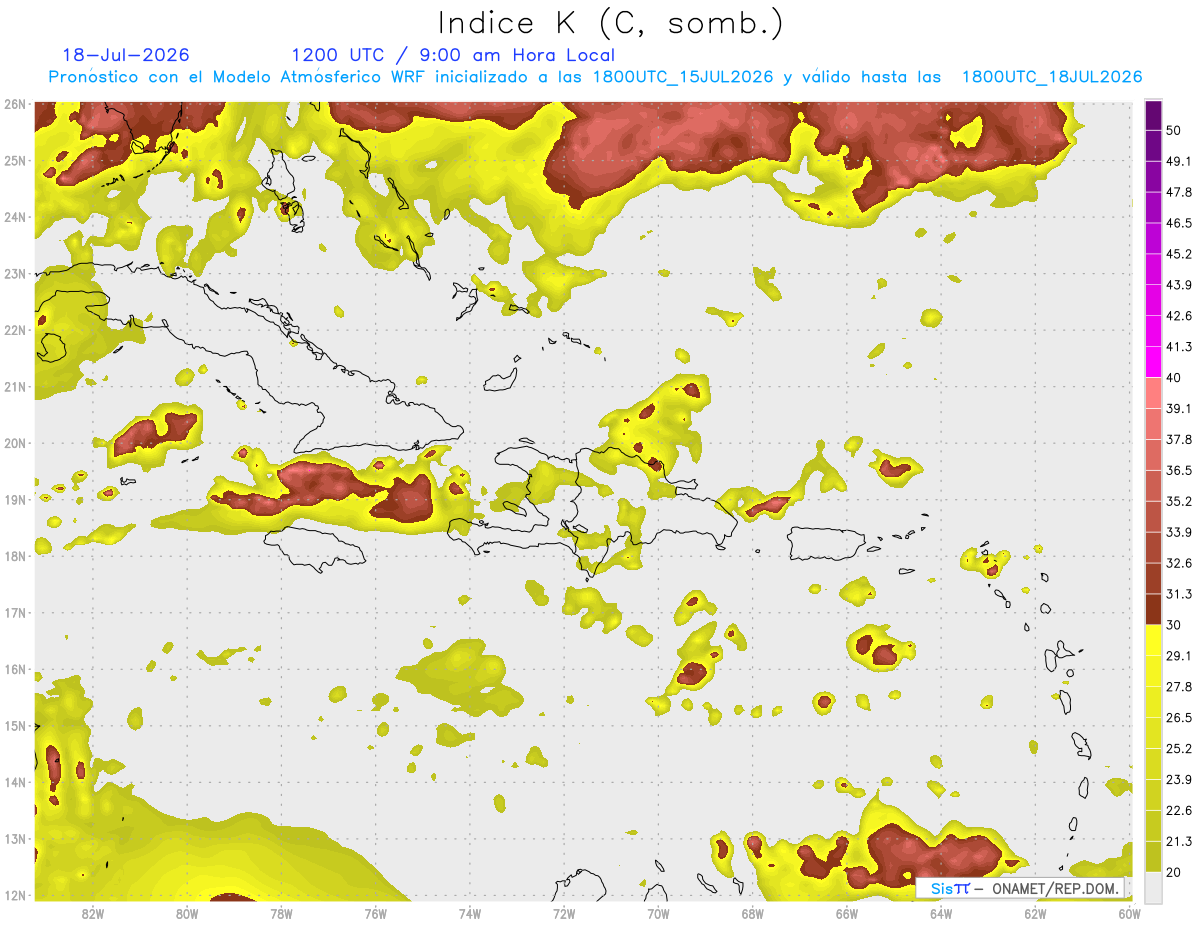Viewport: 1200px width, 927px height.
Task: Click the longitude label '66W'
Action: 847,913
